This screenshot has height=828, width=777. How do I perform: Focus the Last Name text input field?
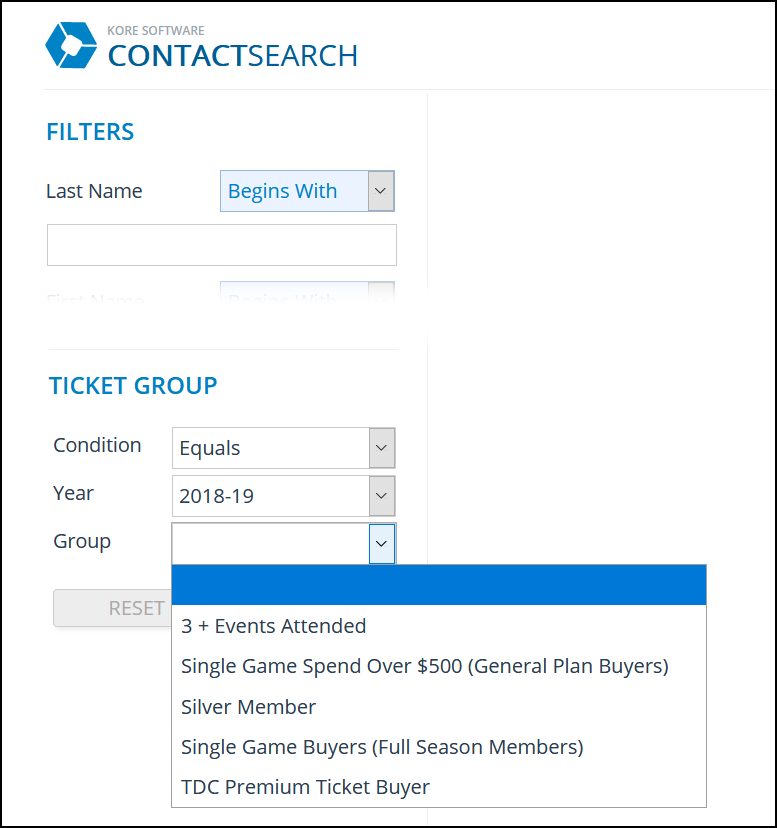(x=222, y=245)
